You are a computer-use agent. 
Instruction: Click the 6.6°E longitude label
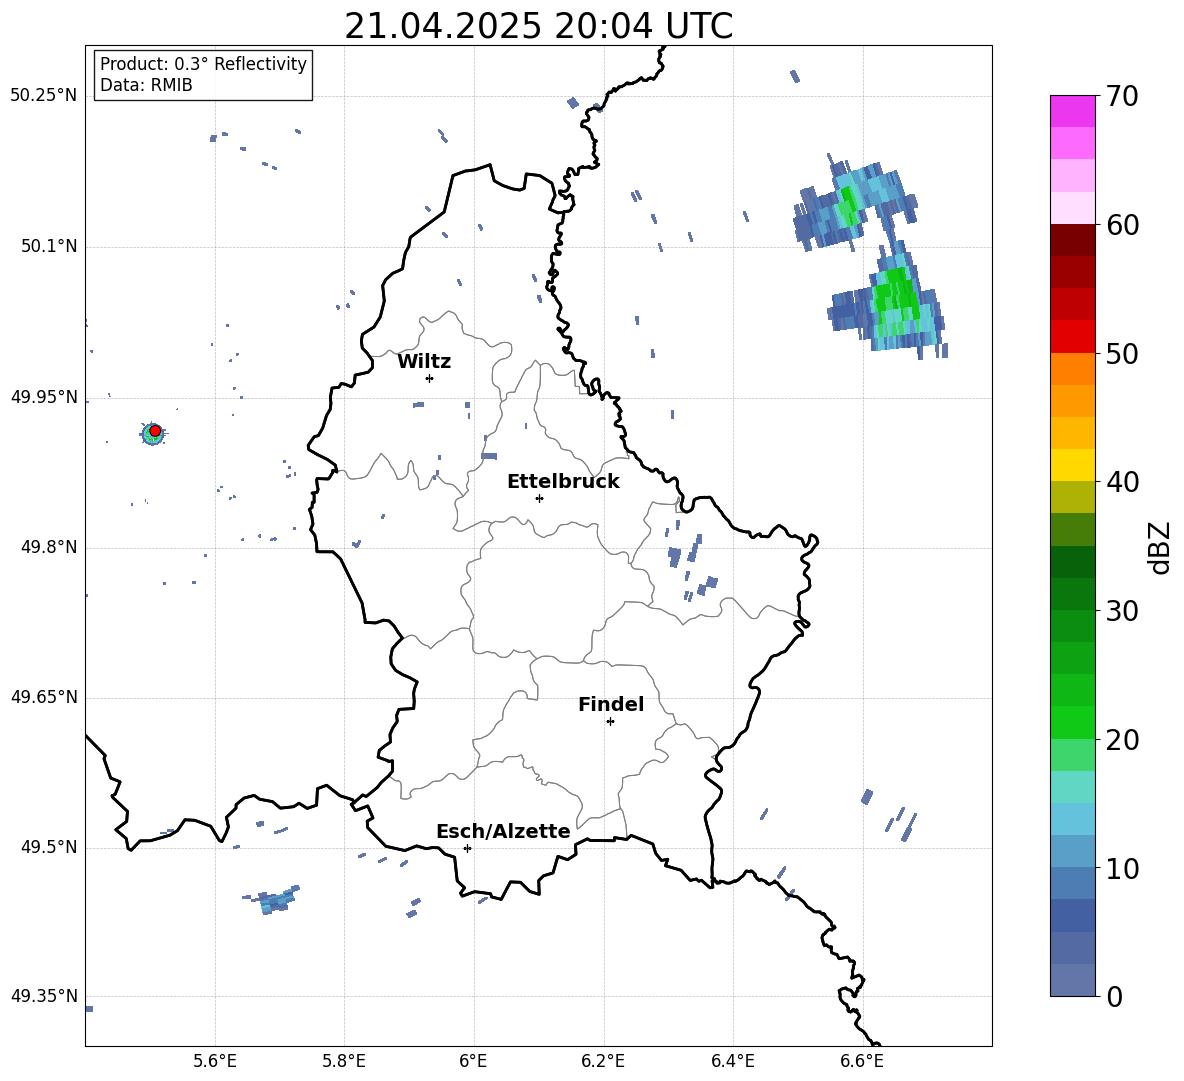(x=862, y=1062)
